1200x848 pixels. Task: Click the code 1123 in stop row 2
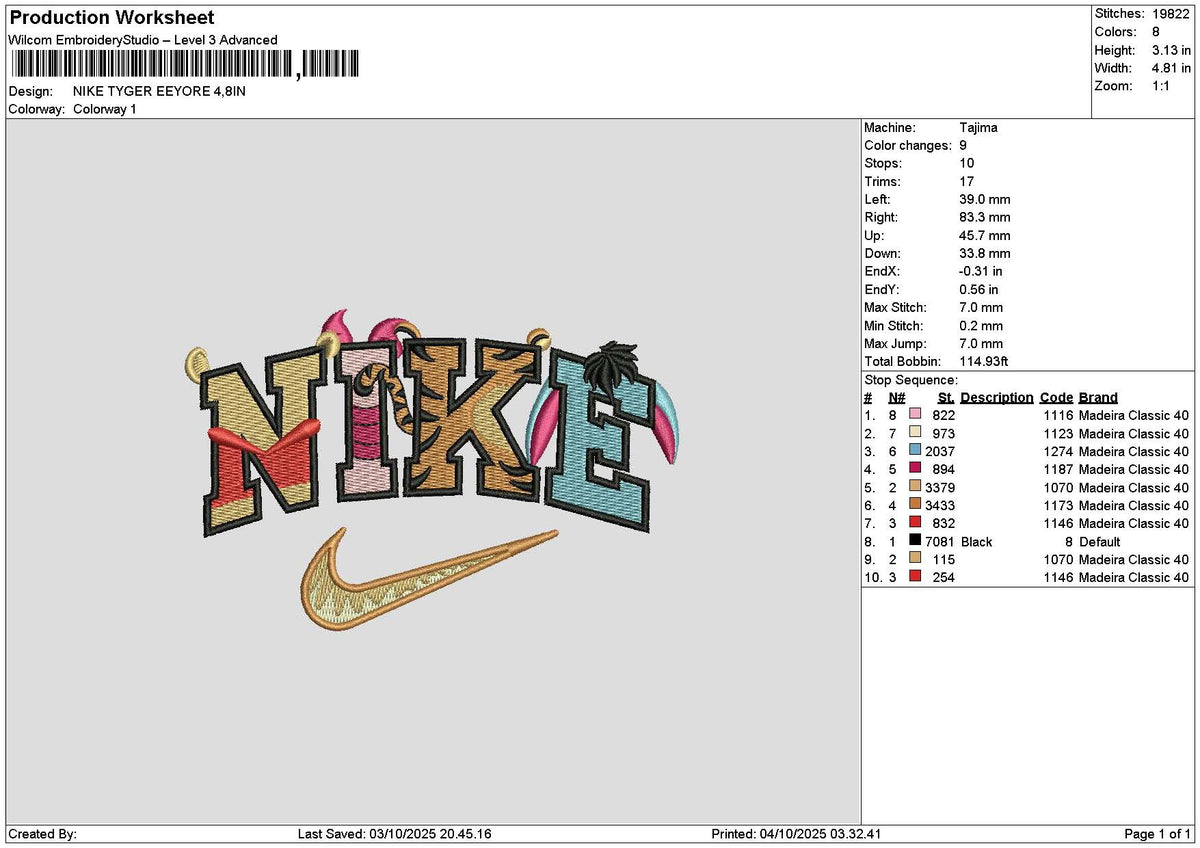click(x=1058, y=433)
